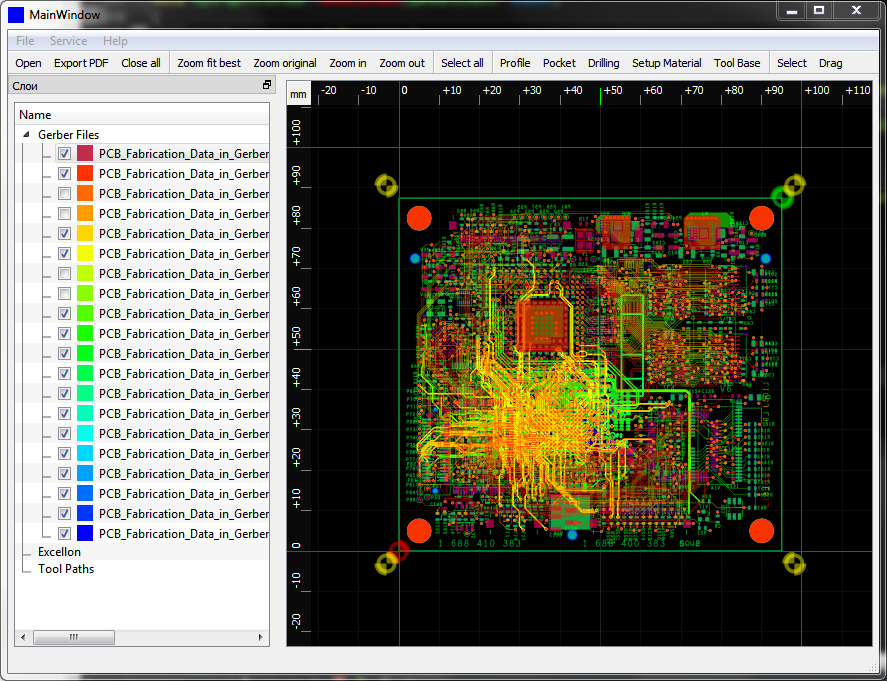
Task: Click the mm units button at ruler corner
Action: [x=298, y=94]
